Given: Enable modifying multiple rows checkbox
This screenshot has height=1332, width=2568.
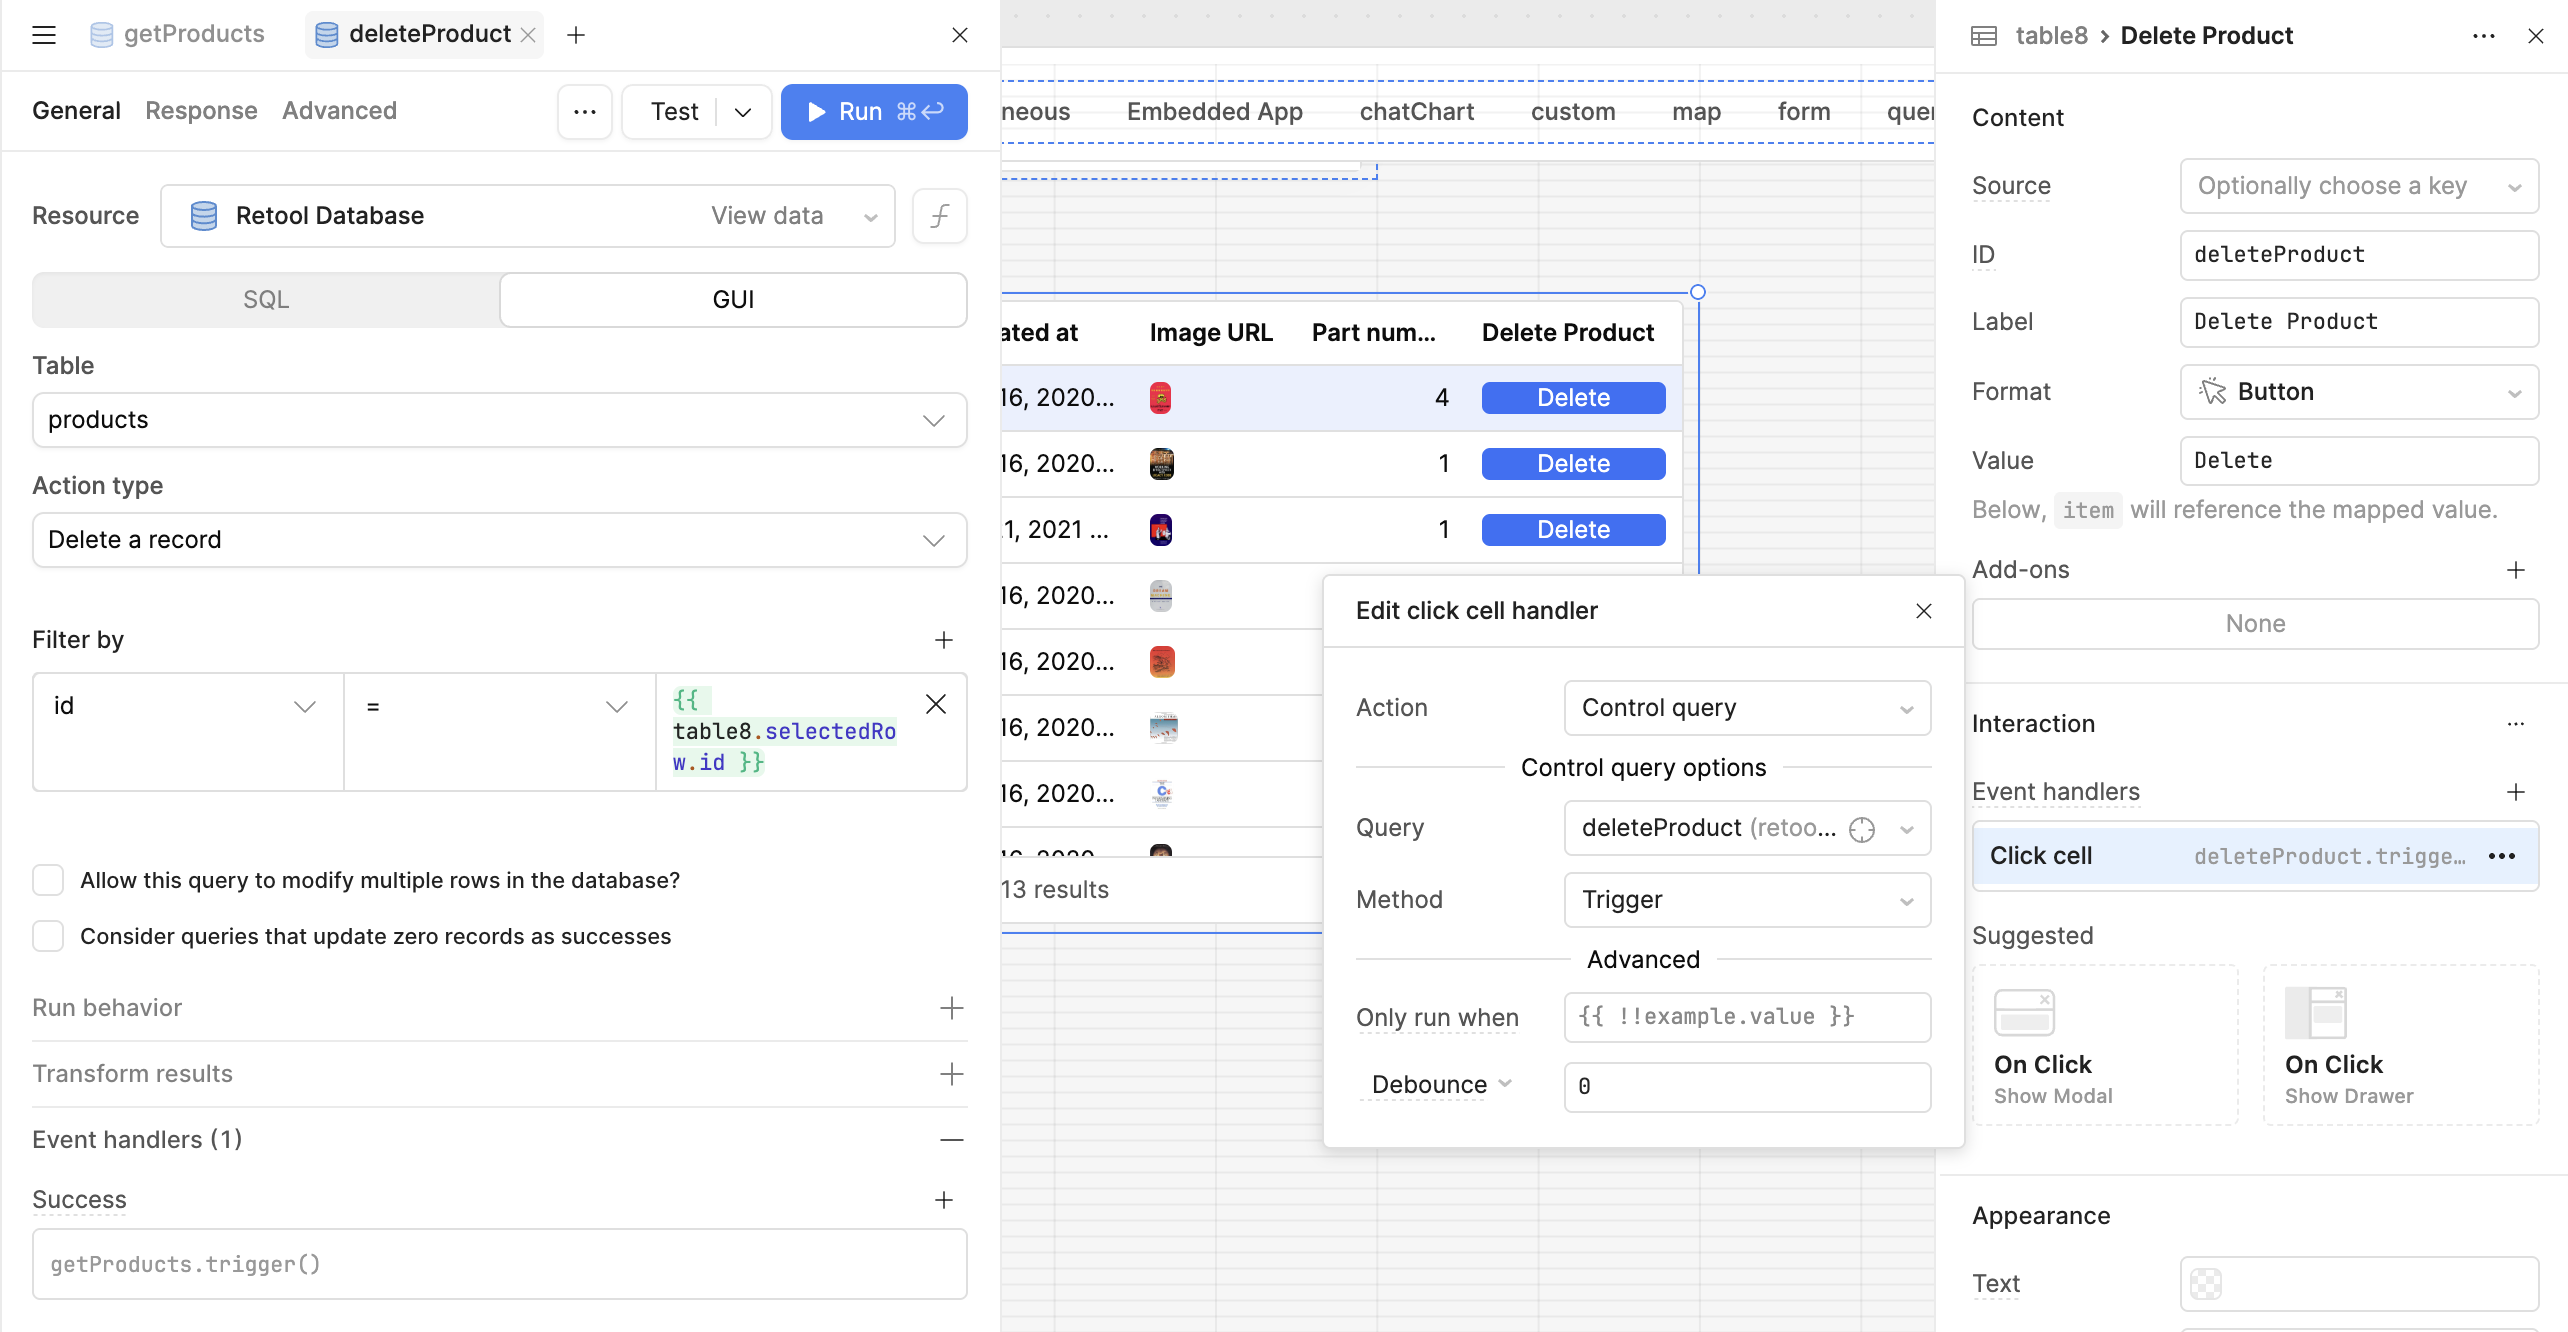Looking at the screenshot, I should 48,880.
